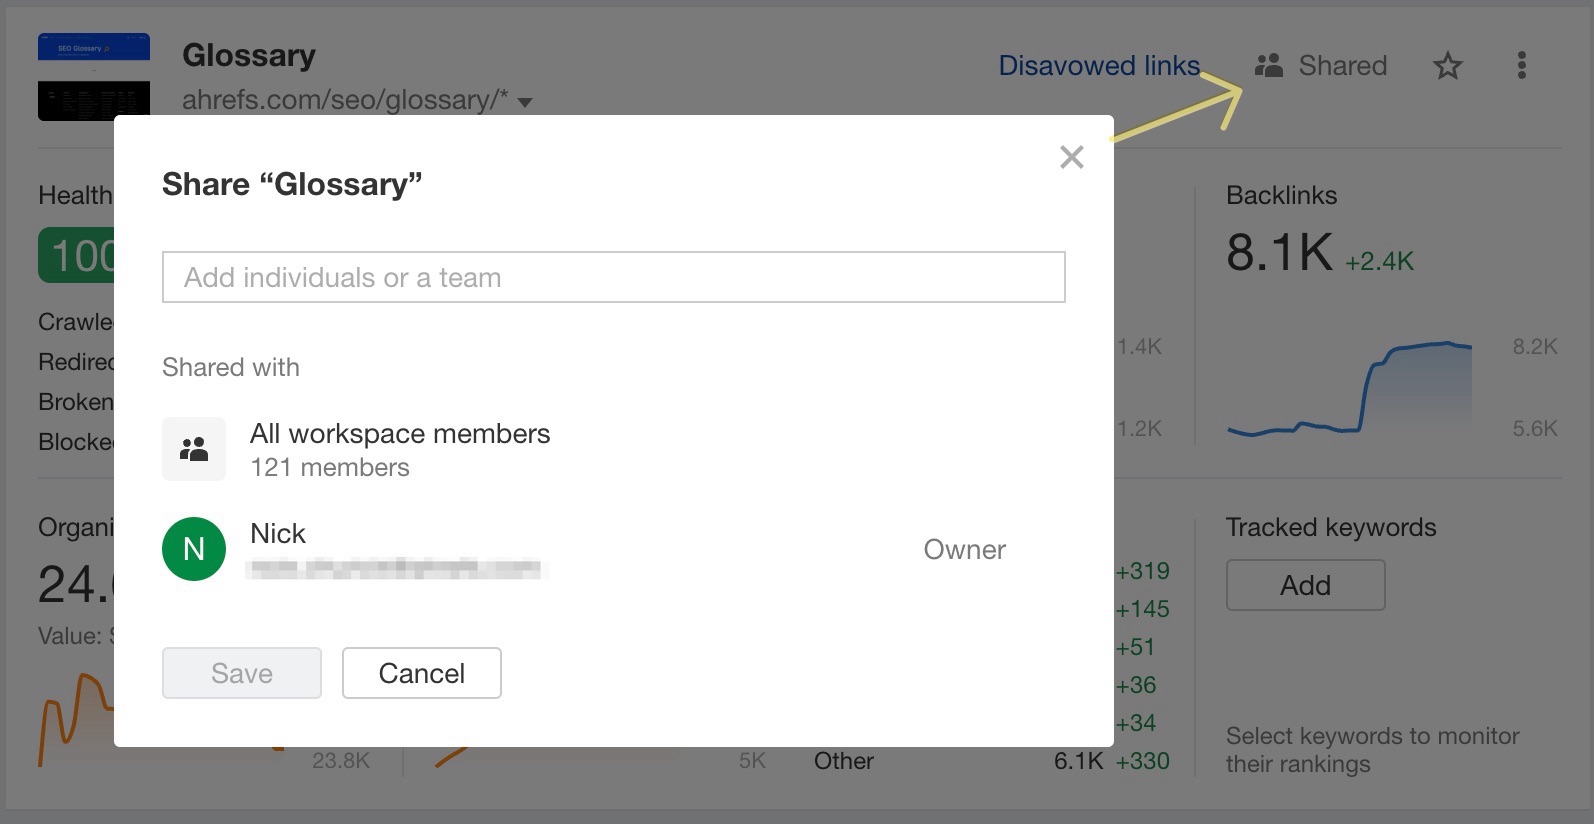Change Nick's Owner role
The image size is (1594, 824).
point(963,549)
